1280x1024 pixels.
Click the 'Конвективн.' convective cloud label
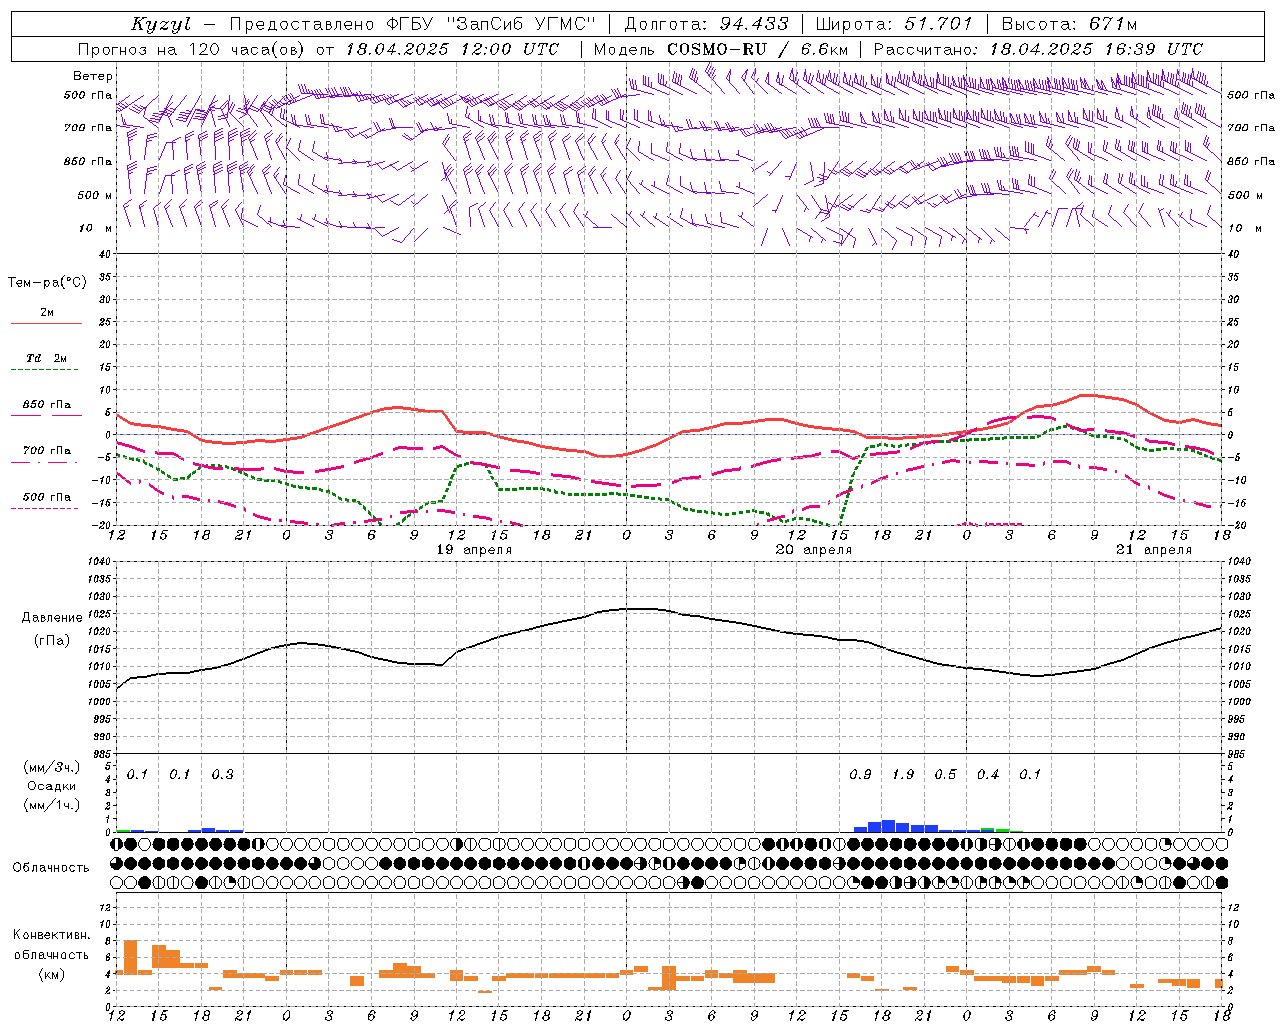[x=52, y=935]
